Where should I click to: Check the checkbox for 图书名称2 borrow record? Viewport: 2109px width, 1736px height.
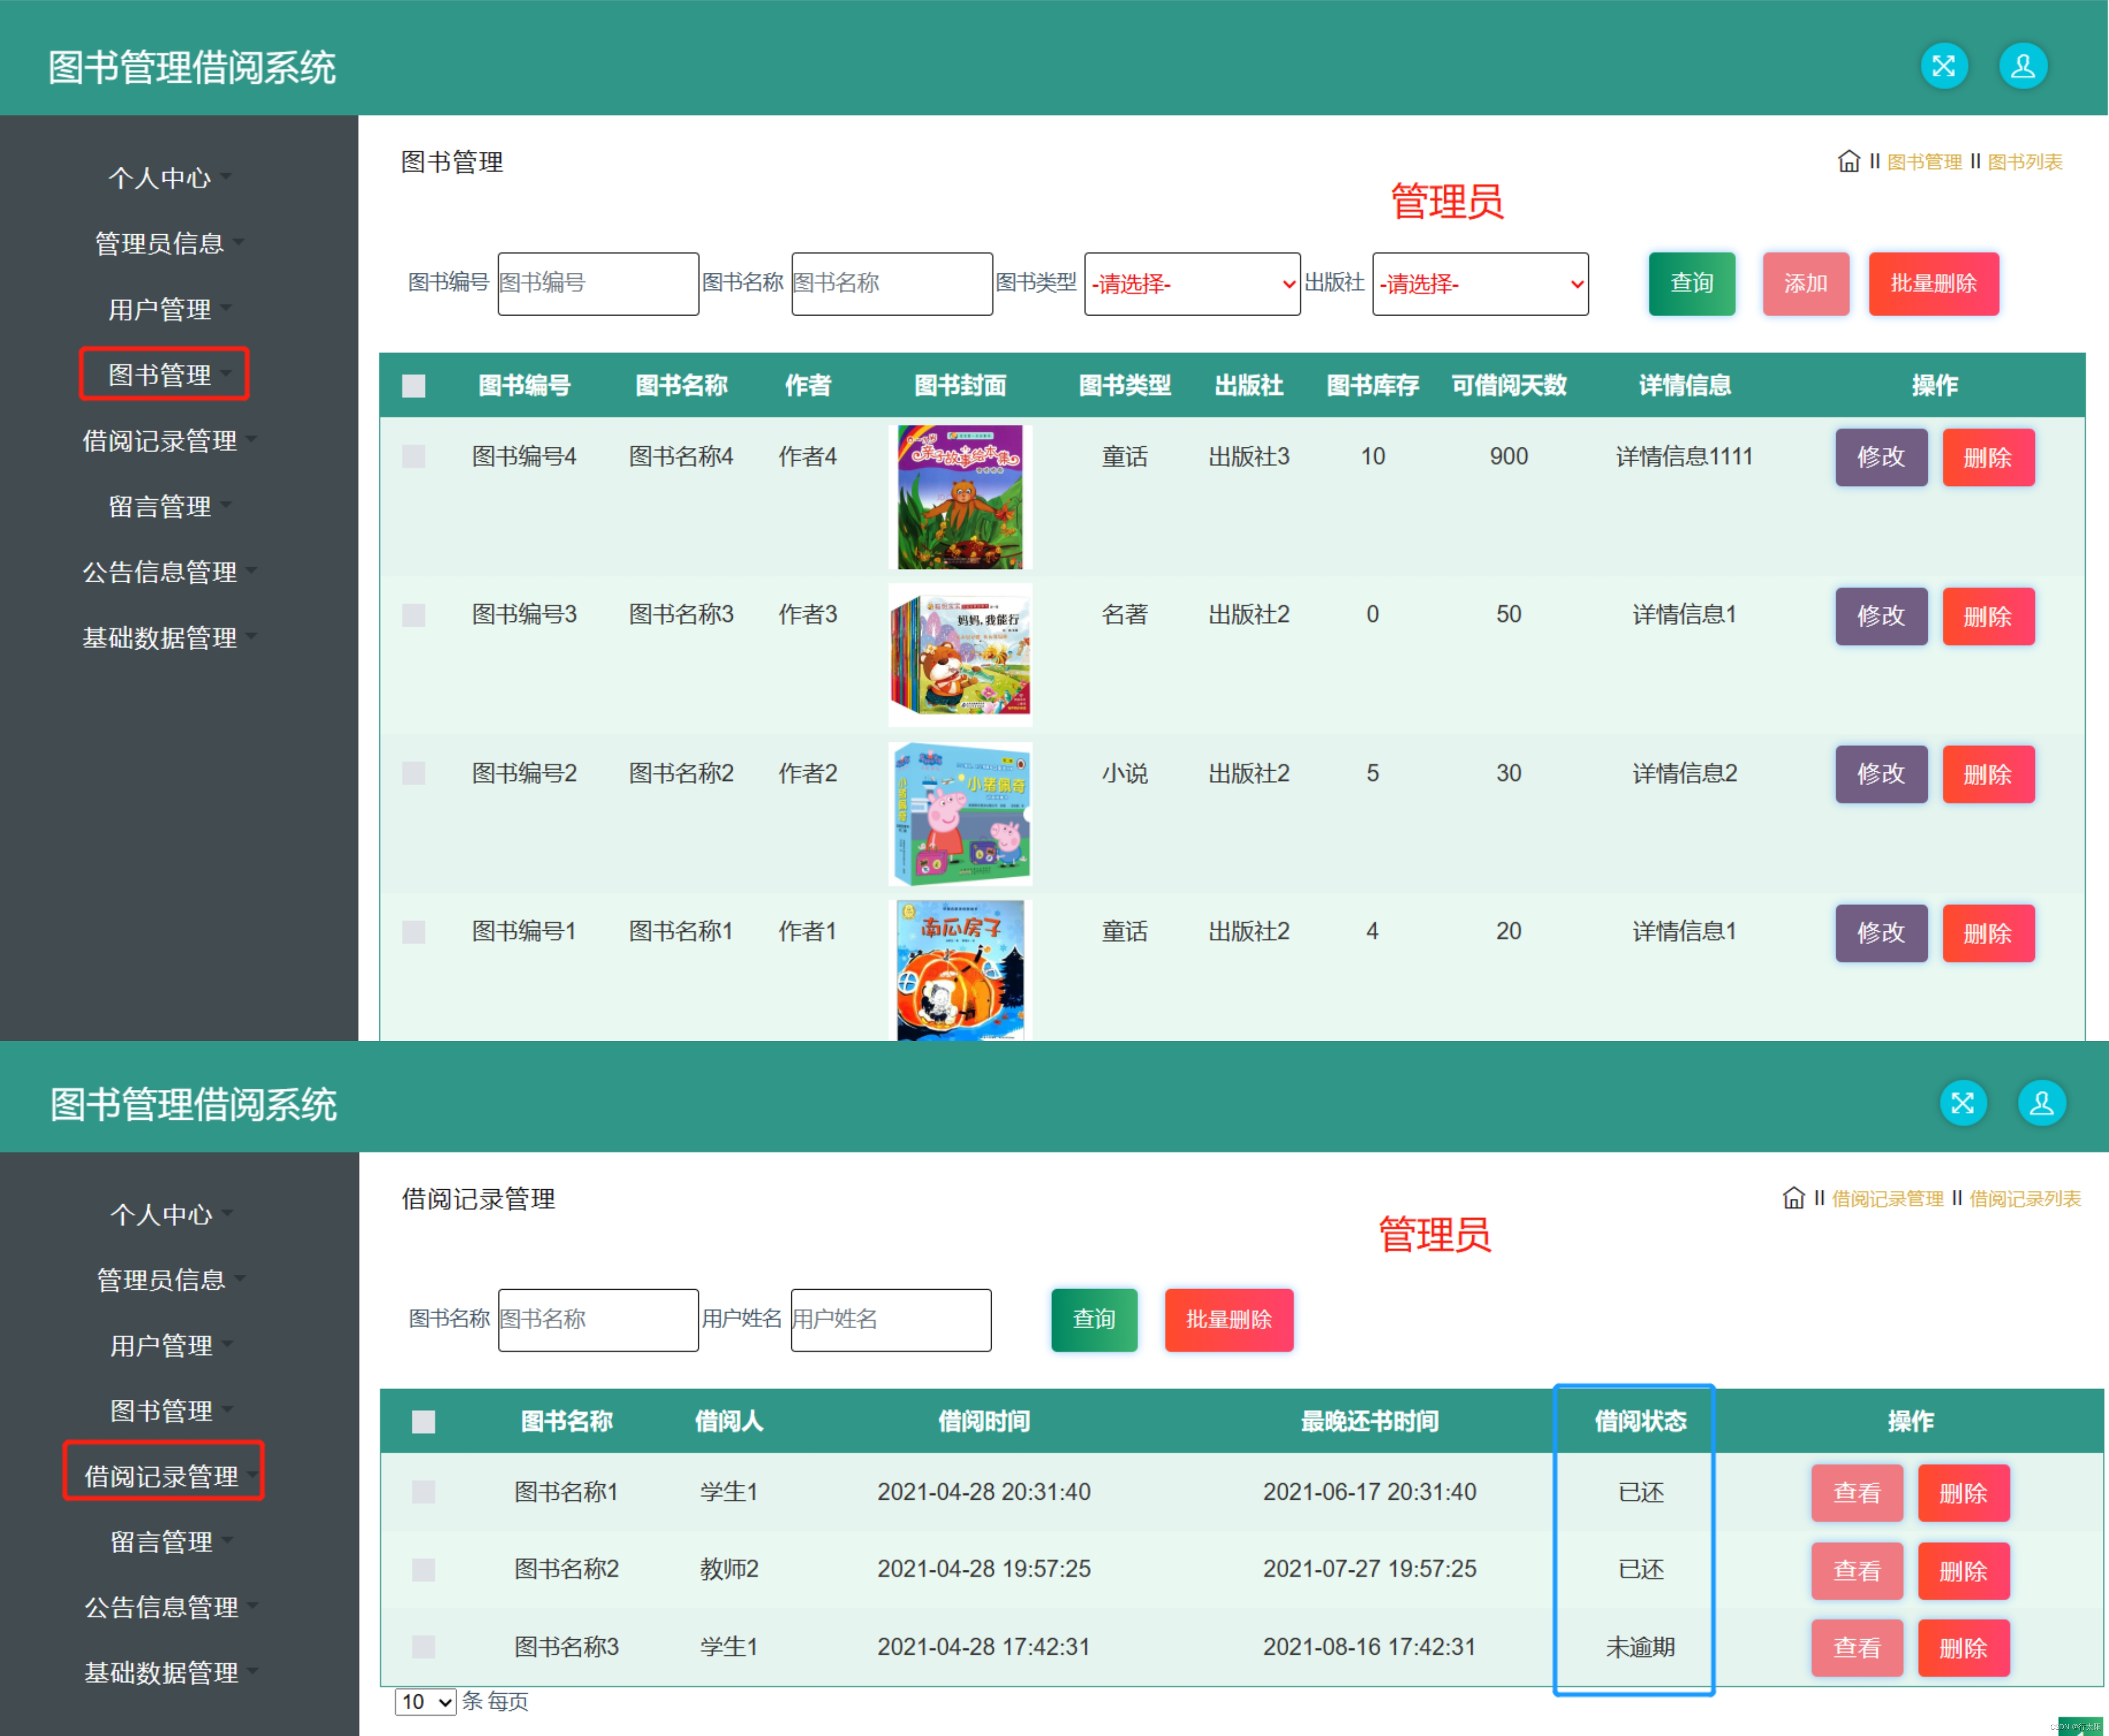tap(423, 1569)
